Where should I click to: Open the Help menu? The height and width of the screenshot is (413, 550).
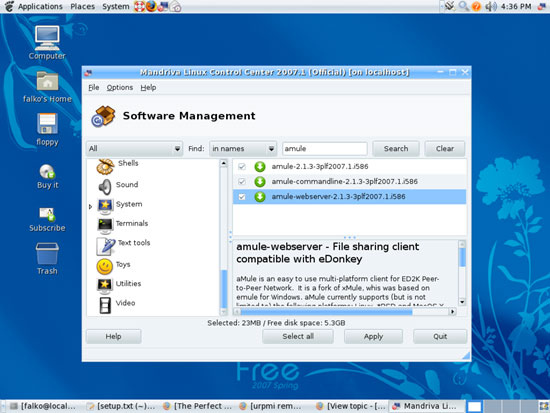(148, 87)
